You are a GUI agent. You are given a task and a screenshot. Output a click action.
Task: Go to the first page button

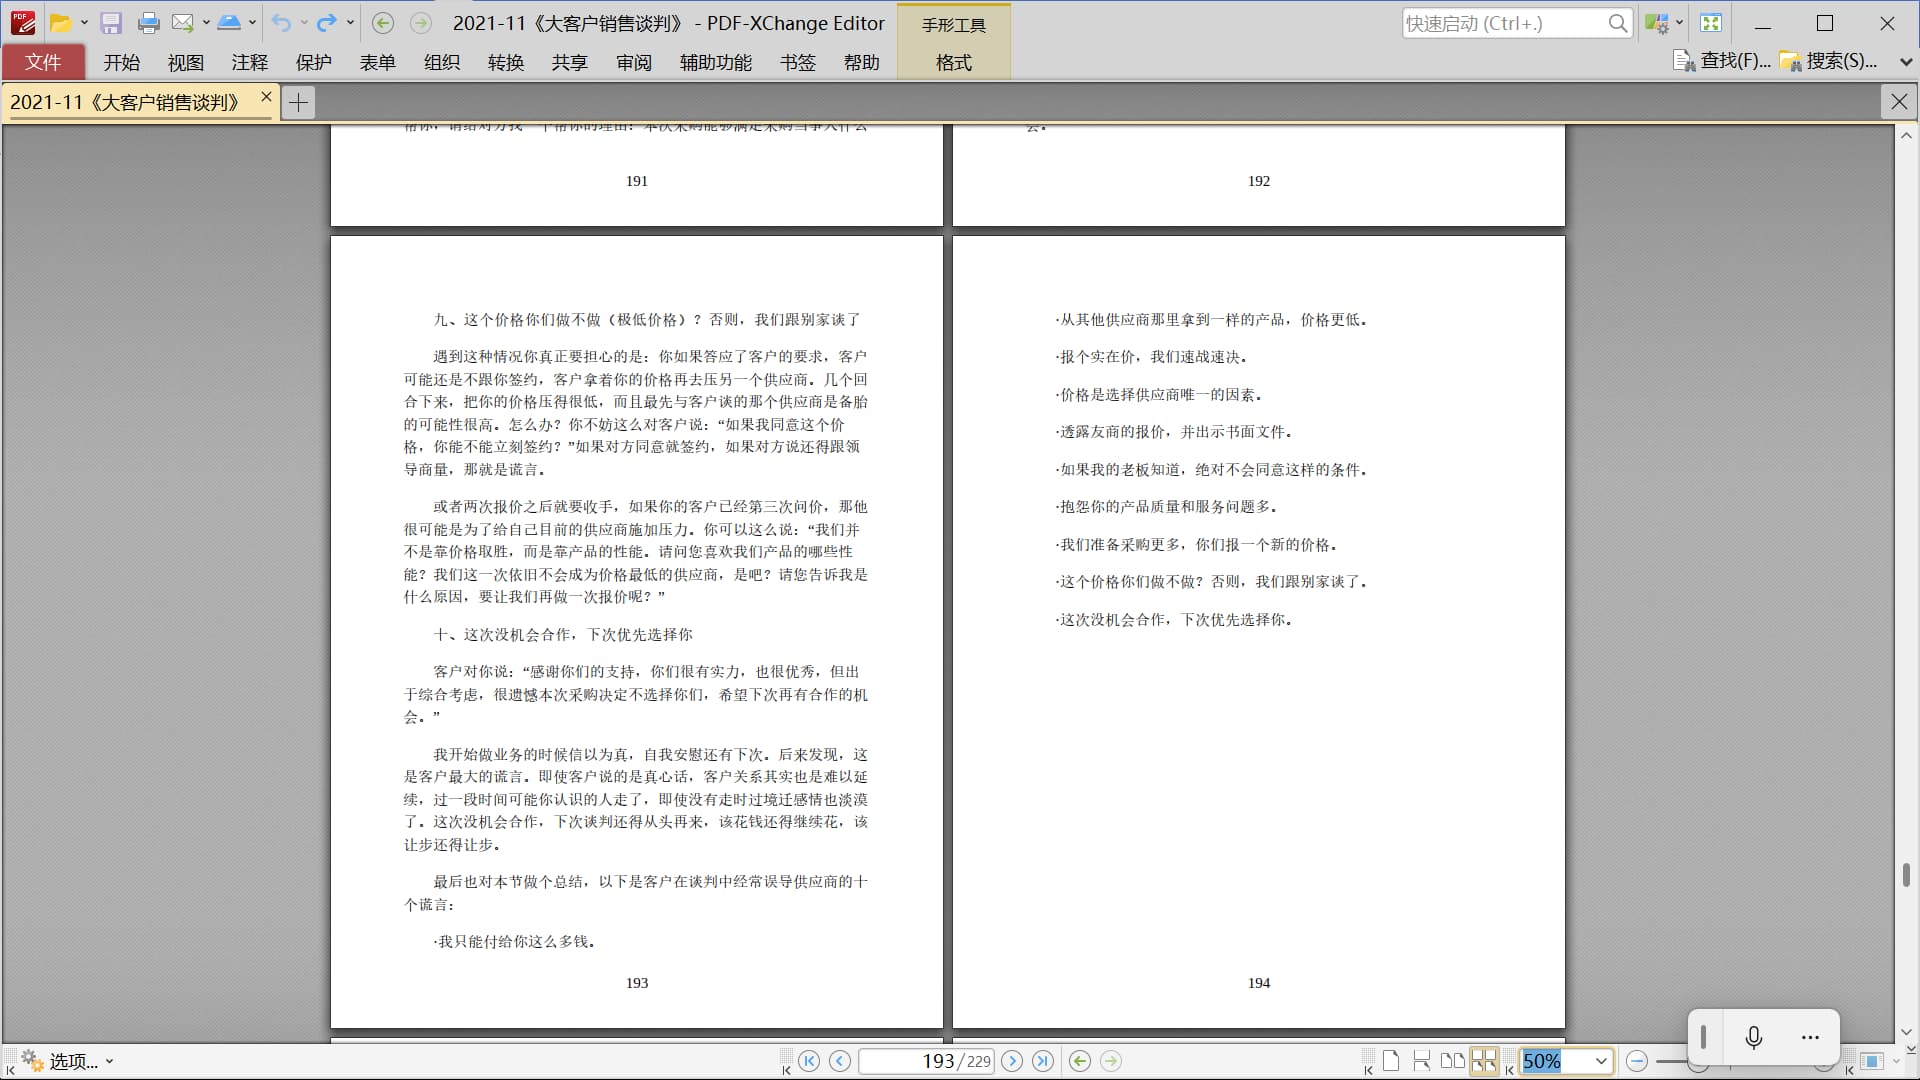click(x=809, y=1061)
